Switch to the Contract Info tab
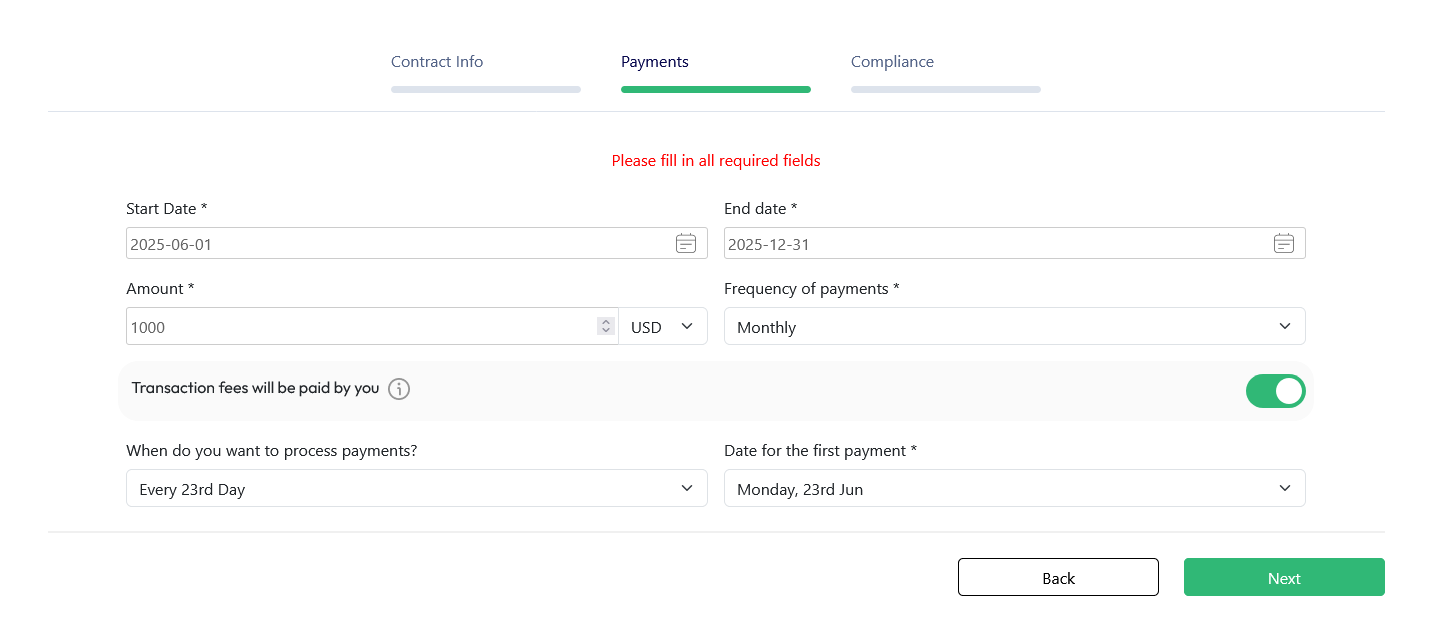The image size is (1433, 644). (x=437, y=62)
